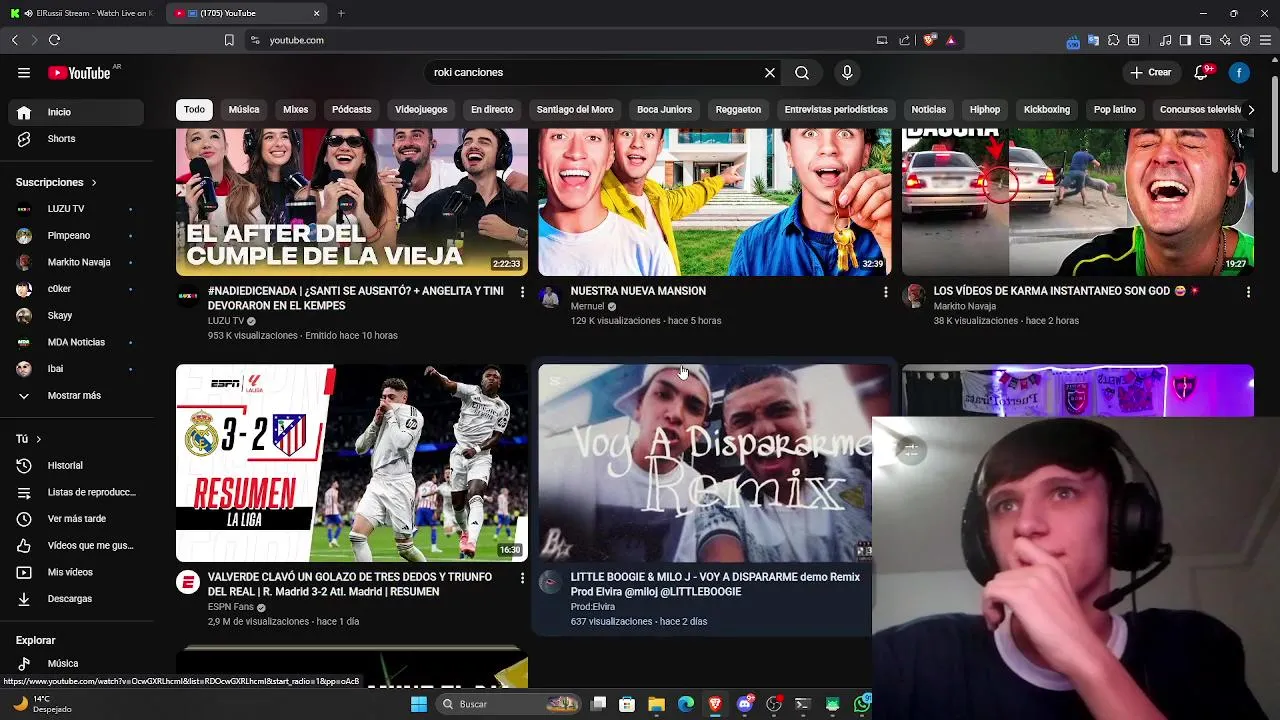Select the Música filter chip
The width and height of the screenshot is (1280, 720).
point(244,109)
